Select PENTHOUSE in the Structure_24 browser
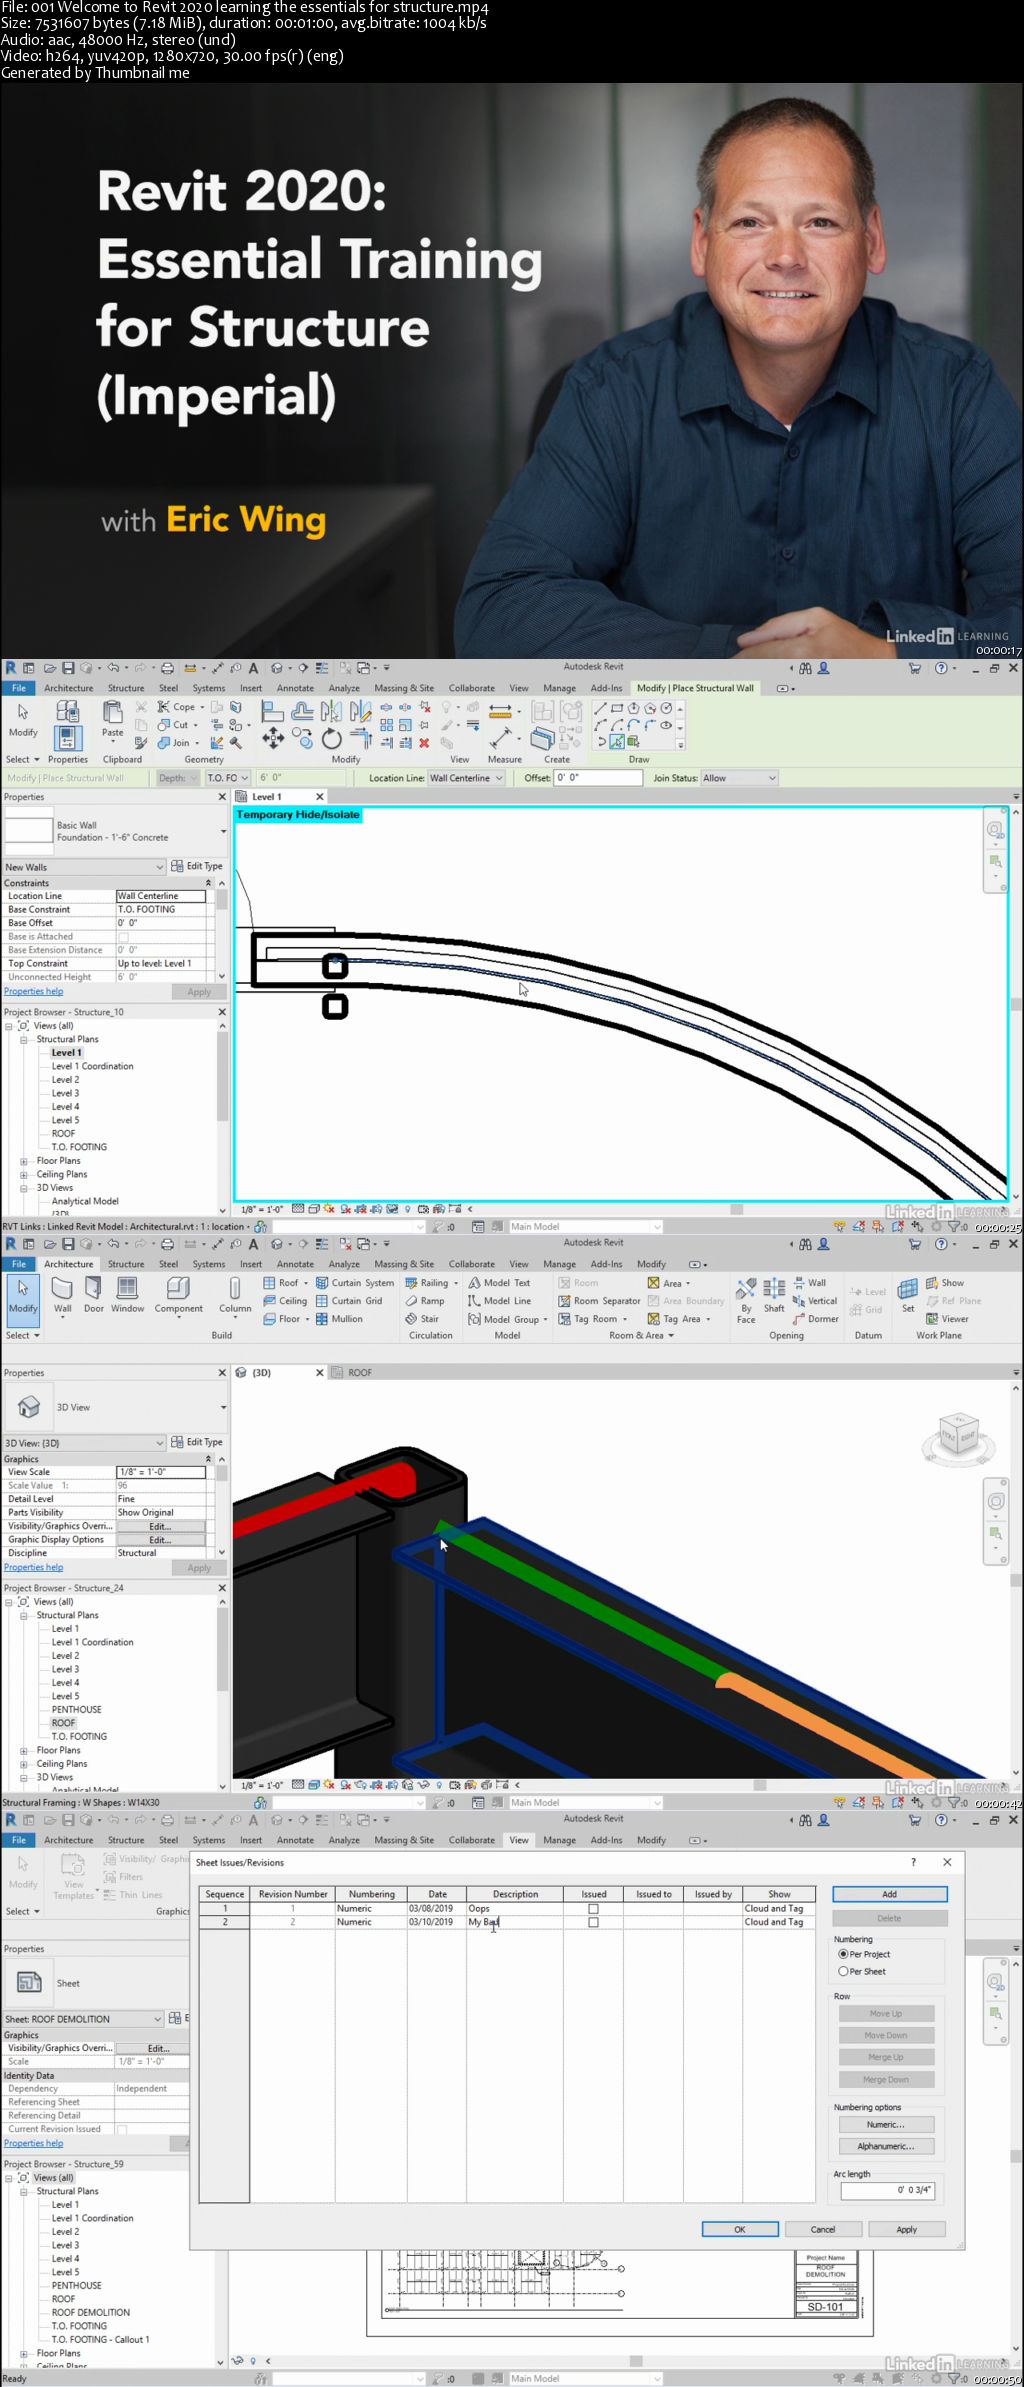The image size is (1024, 2387). pyautogui.click(x=77, y=1710)
